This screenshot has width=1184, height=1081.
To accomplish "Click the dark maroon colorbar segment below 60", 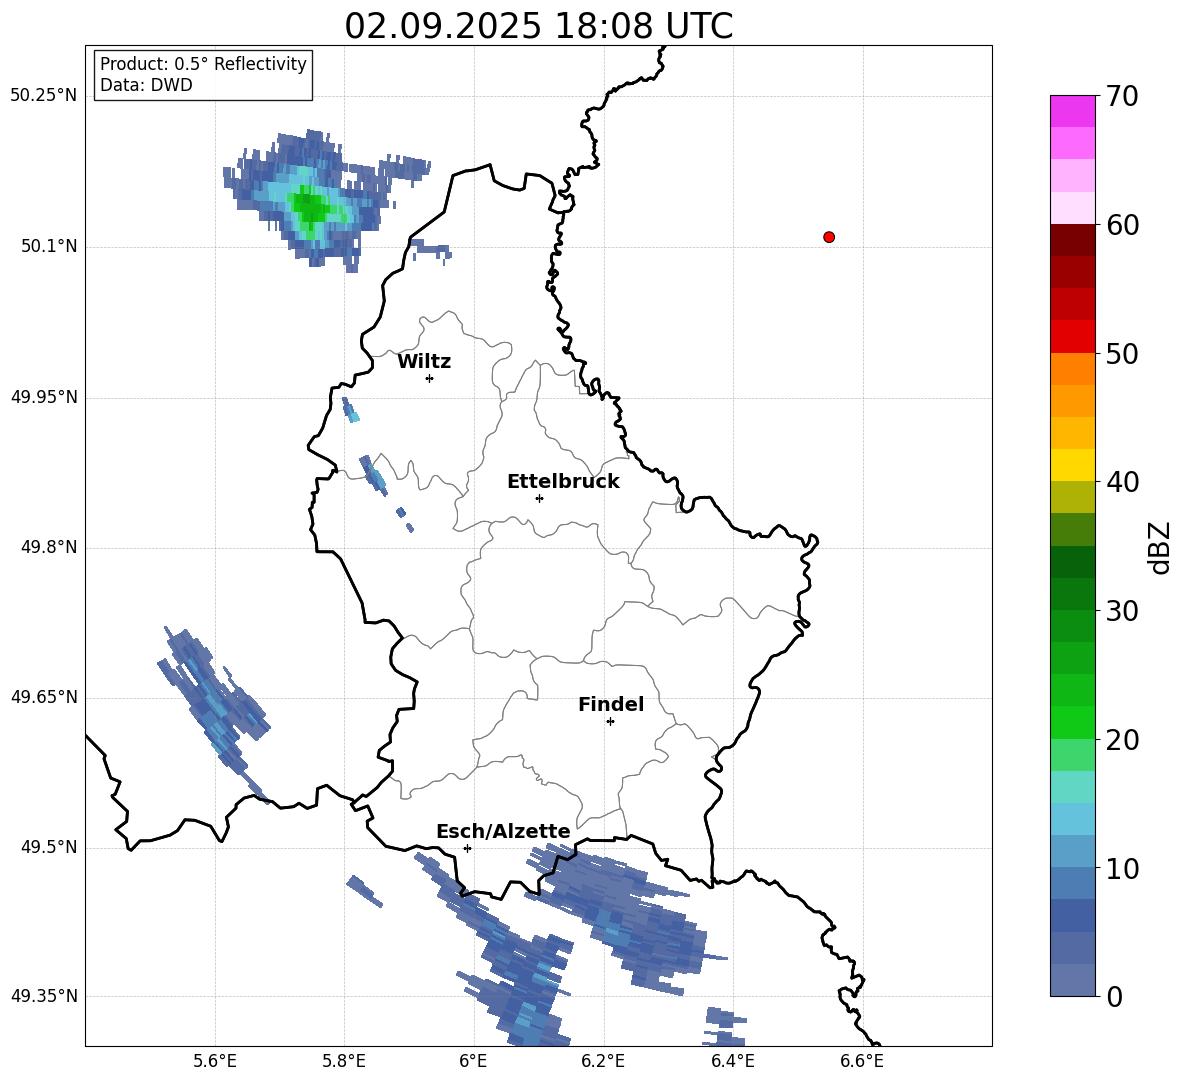I will (x=1072, y=241).
